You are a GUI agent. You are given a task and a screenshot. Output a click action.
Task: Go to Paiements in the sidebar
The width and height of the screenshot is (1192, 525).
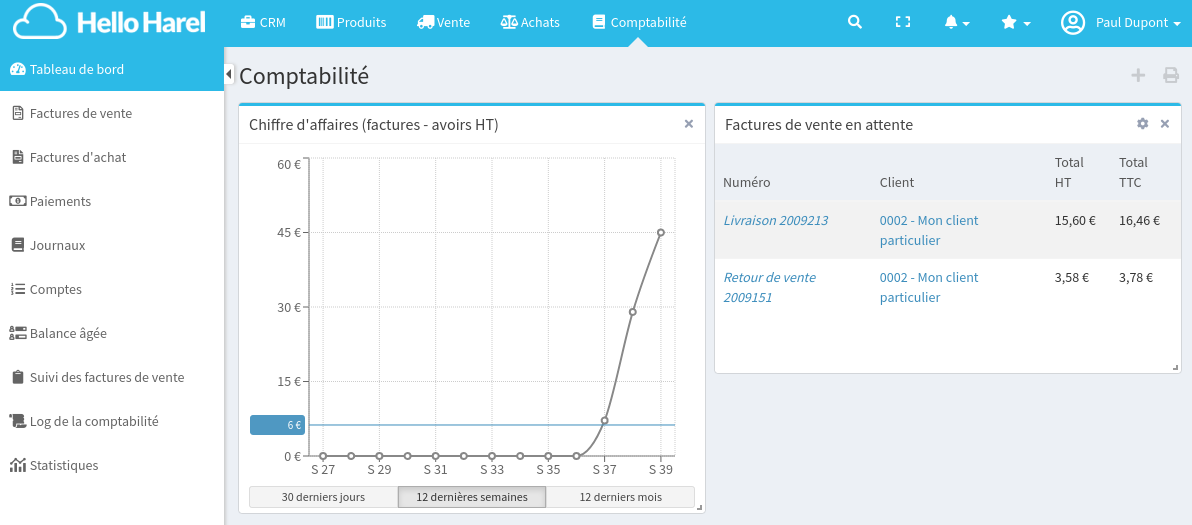coord(60,201)
